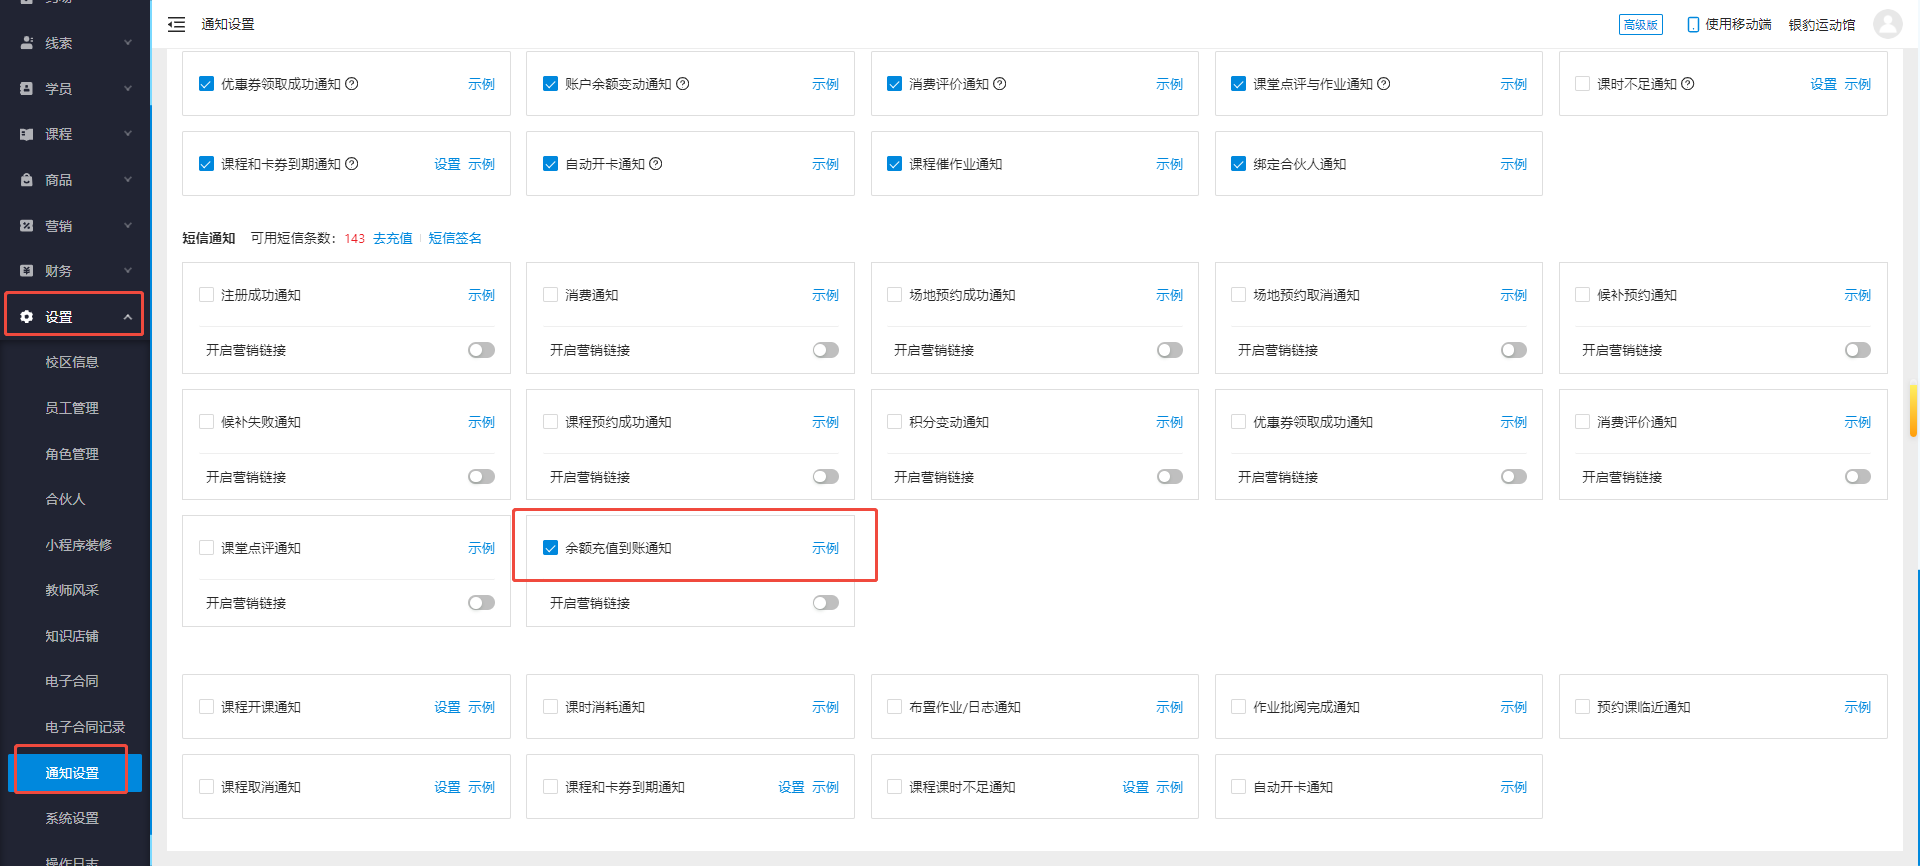Open 系统设置 in the sidebar
This screenshot has width=1920, height=866.
(x=72, y=818)
